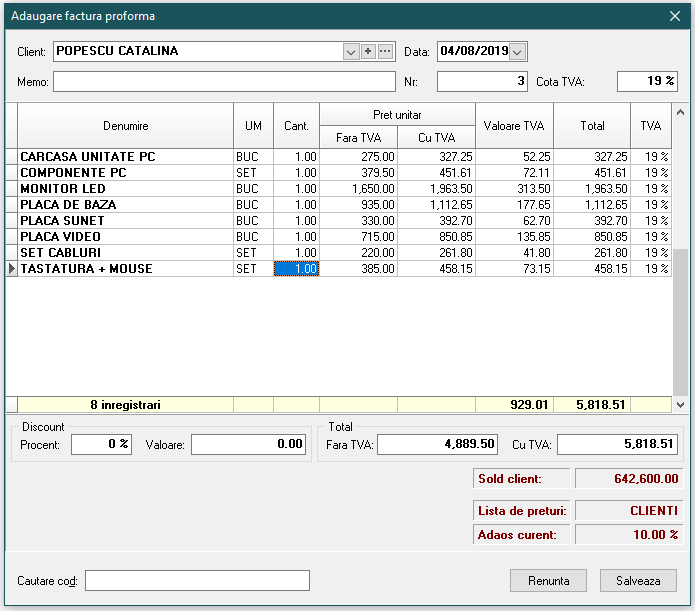Click the row indicator arrow for TASTATURA + MOUSE
The image size is (695, 611).
pos(12,269)
